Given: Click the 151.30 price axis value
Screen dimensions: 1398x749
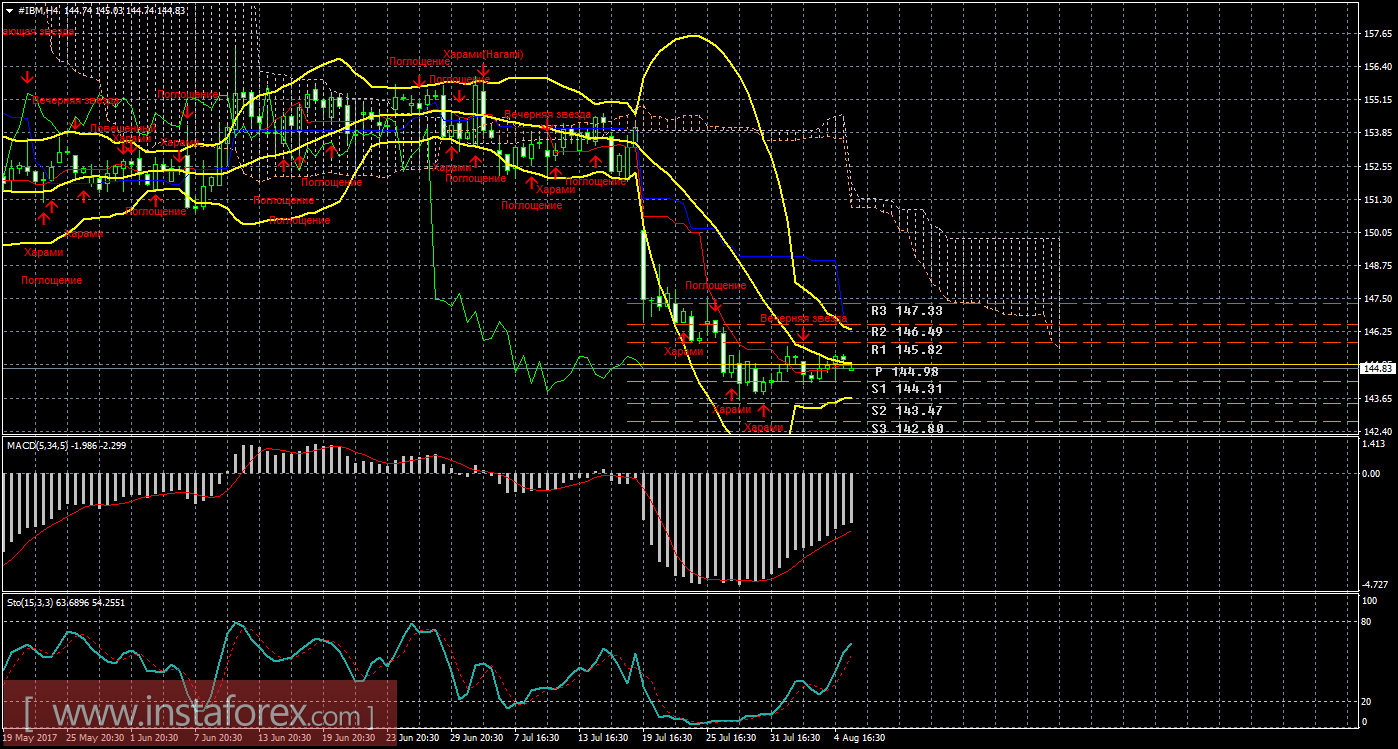Looking at the screenshot, I should pos(1377,199).
